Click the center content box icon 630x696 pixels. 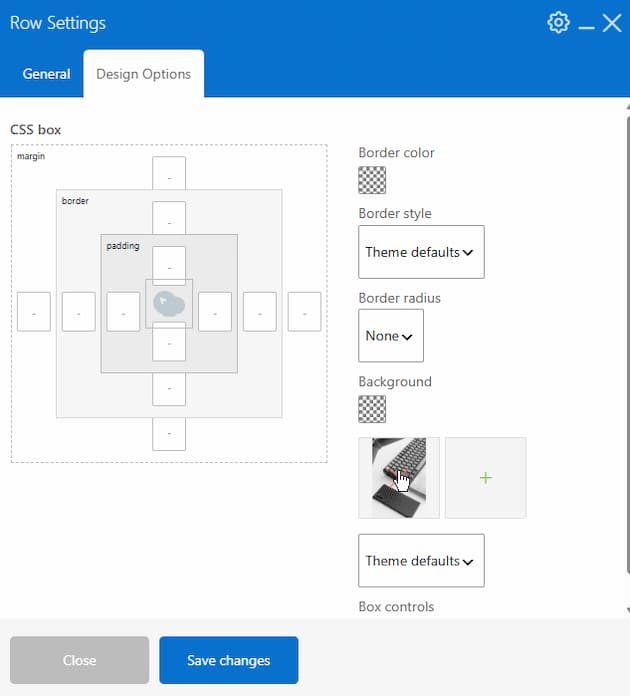169,304
